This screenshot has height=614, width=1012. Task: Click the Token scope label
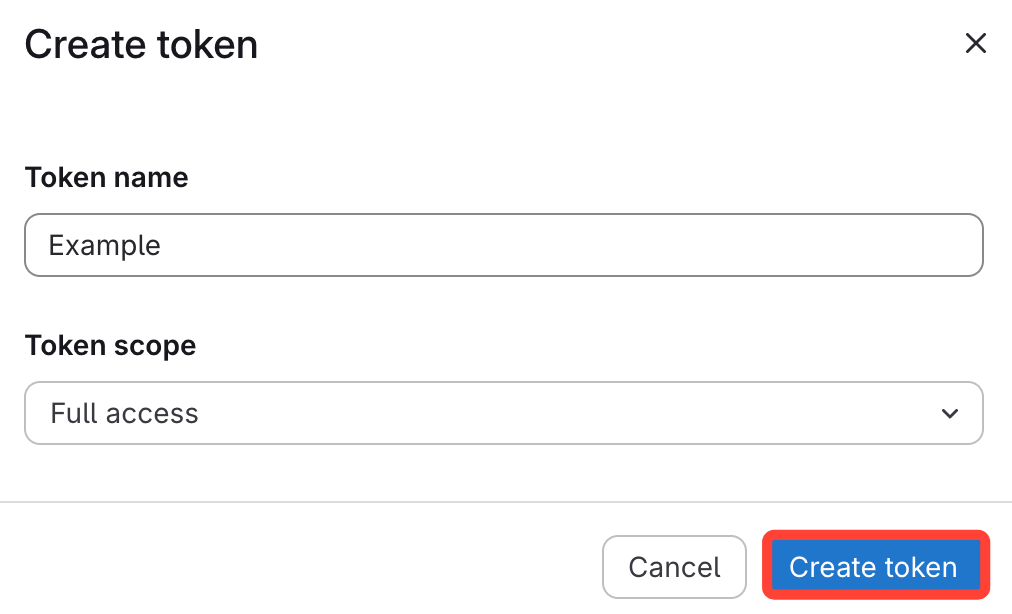pyautogui.click(x=110, y=345)
